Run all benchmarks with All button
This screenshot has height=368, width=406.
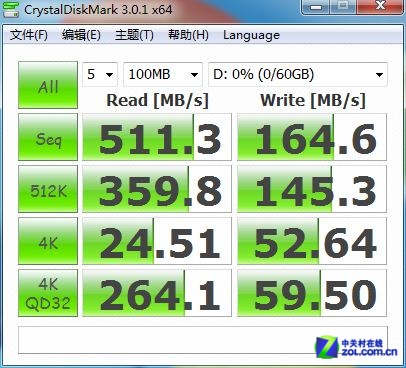(48, 85)
